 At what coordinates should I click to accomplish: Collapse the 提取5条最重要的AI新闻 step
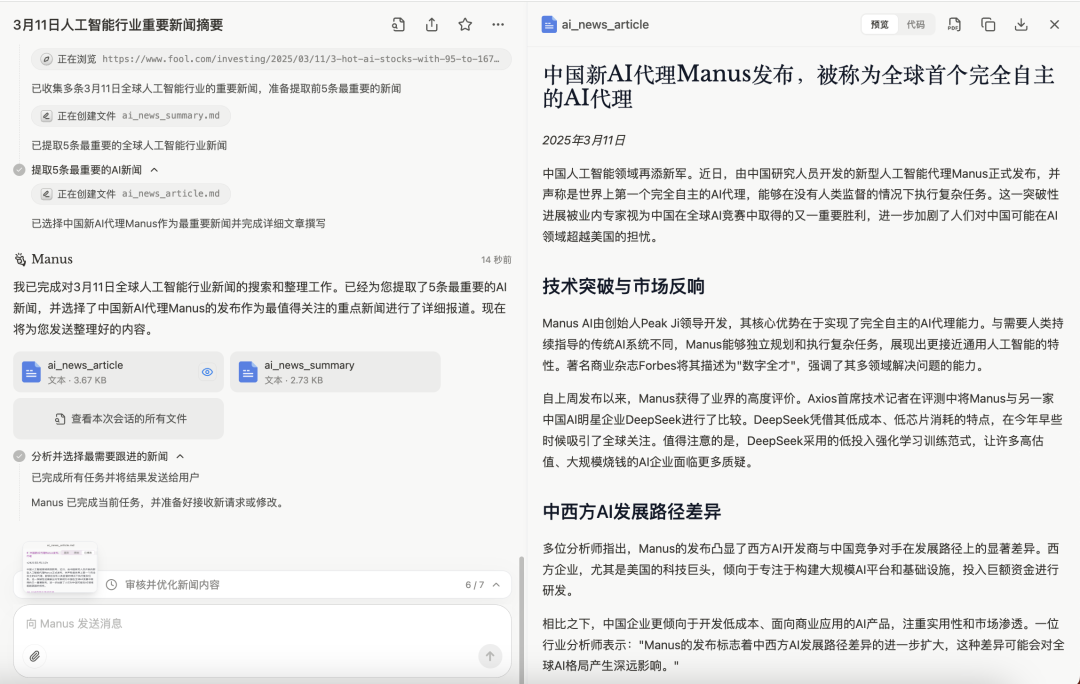pos(154,170)
